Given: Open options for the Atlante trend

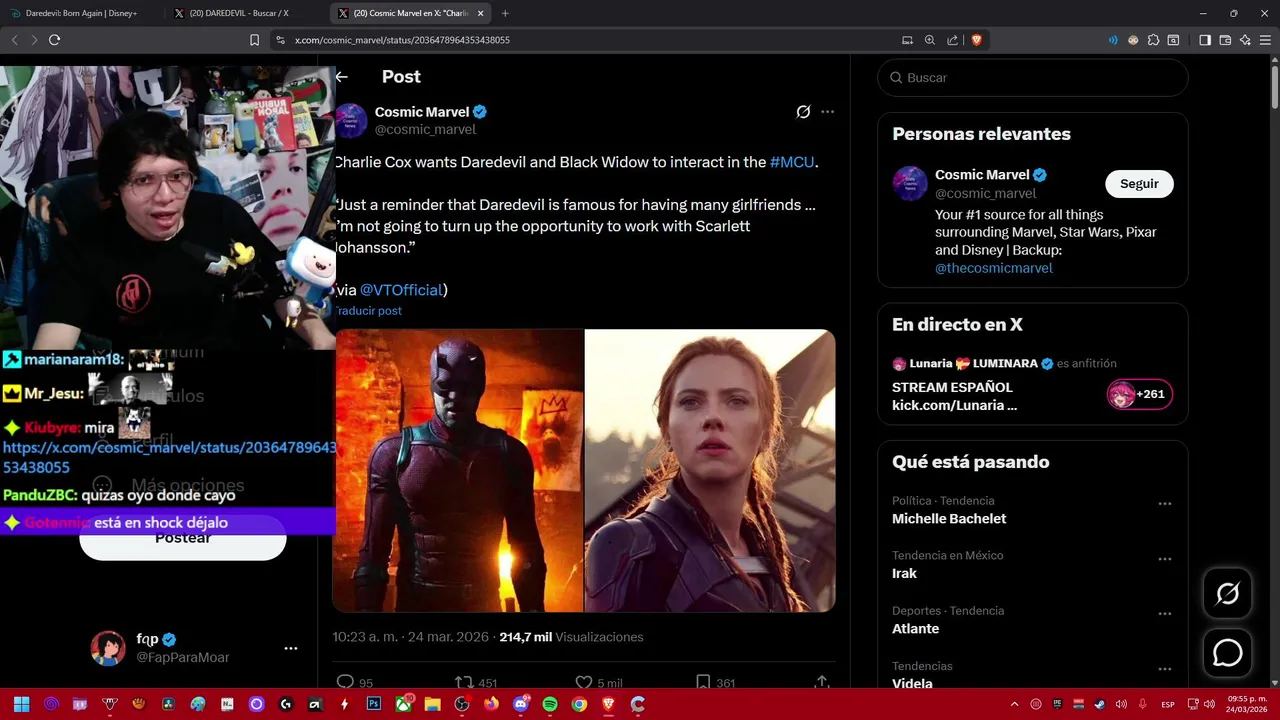Looking at the screenshot, I should [1165, 614].
